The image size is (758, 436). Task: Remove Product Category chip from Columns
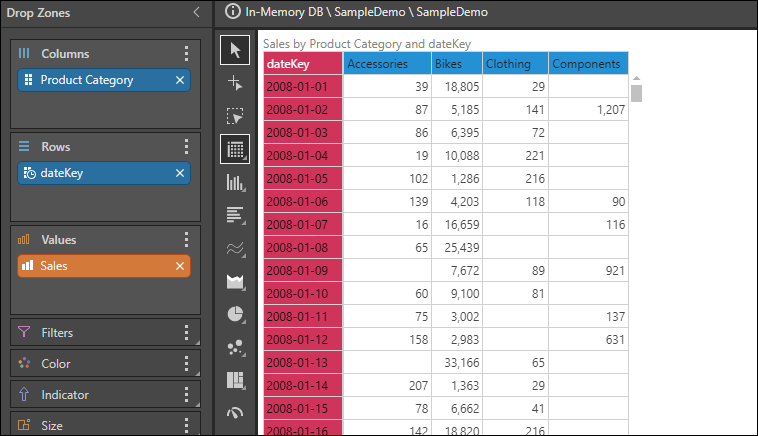coord(180,80)
